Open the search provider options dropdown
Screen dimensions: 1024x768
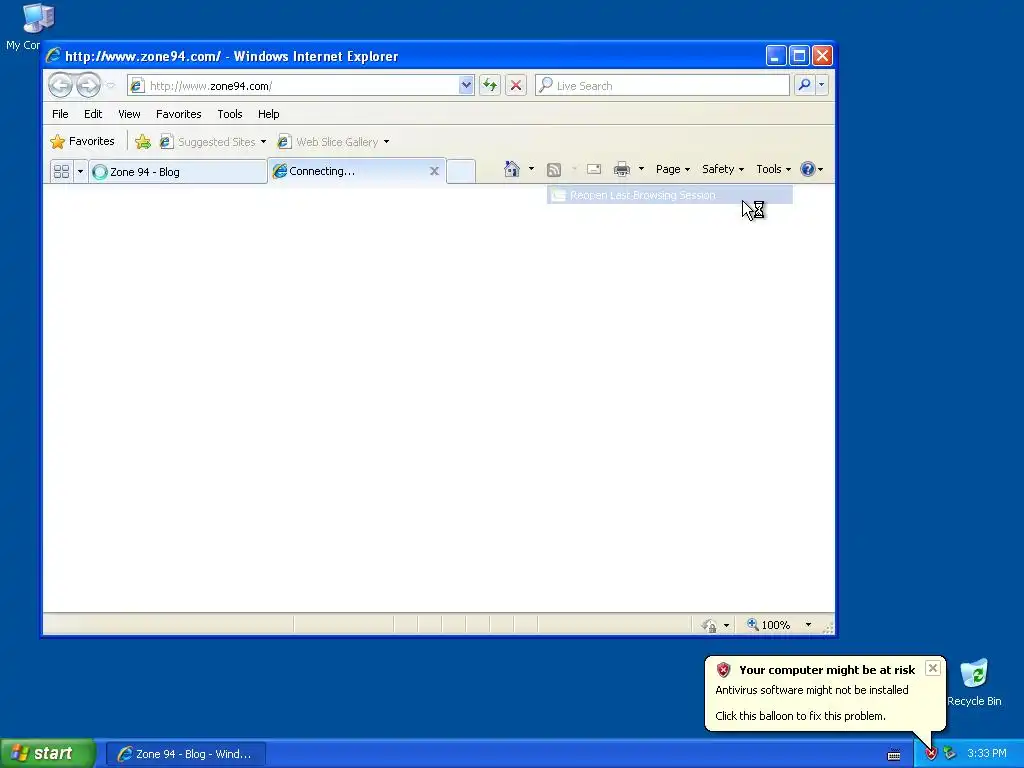point(822,85)
